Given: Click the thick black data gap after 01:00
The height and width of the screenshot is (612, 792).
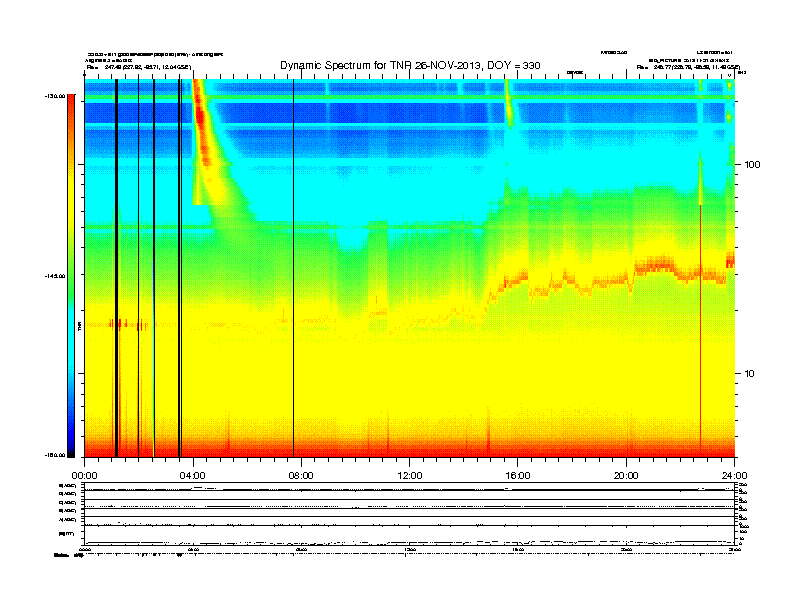Looking at the screenshot, I should 116,268.
